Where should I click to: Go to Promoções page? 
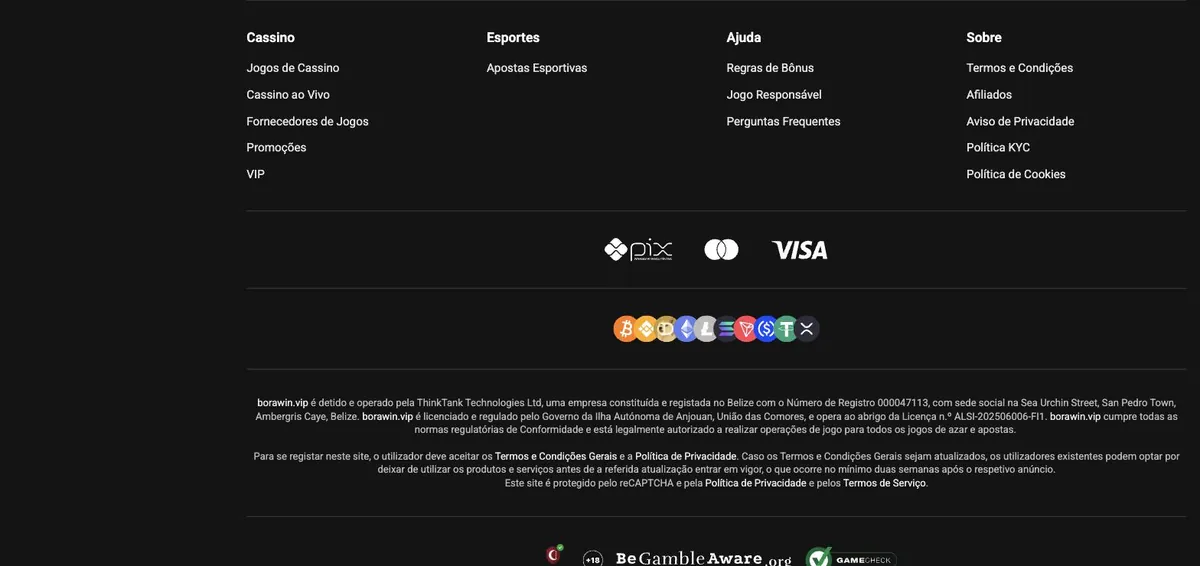coord(277,148)
